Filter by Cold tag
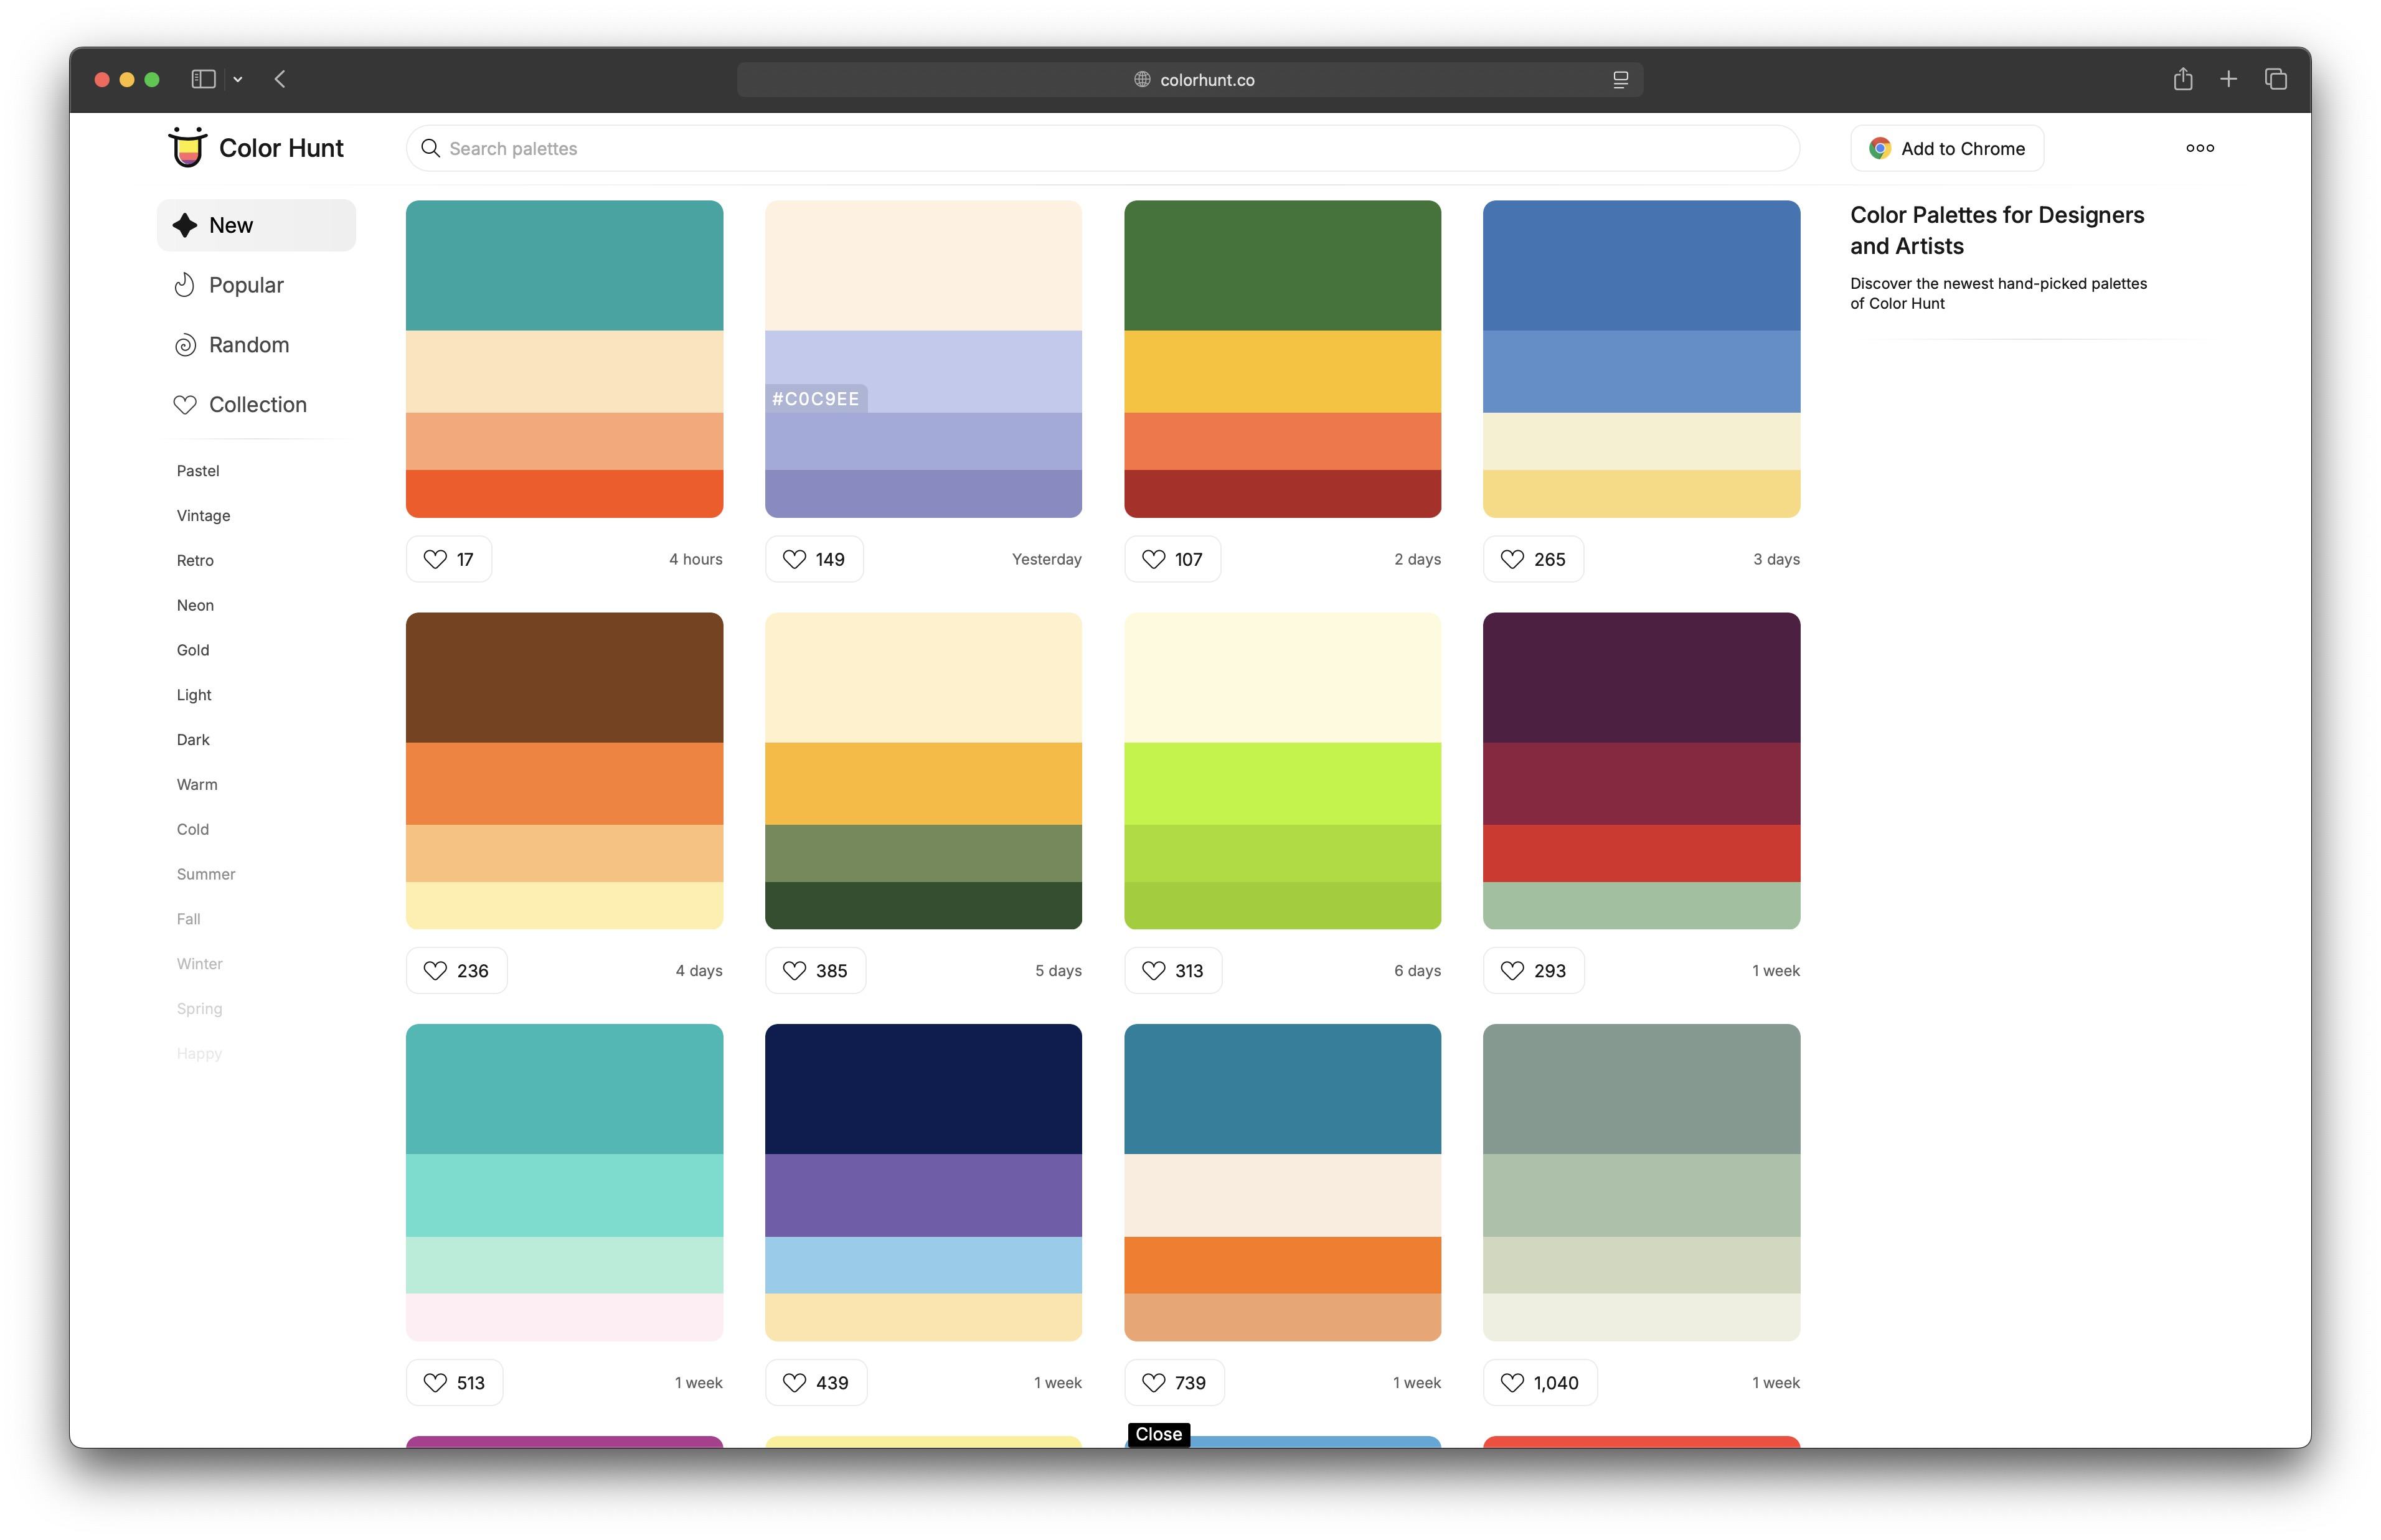Screen dimensions: 2381x1540 pyautogui.click(x=193, y=829)
